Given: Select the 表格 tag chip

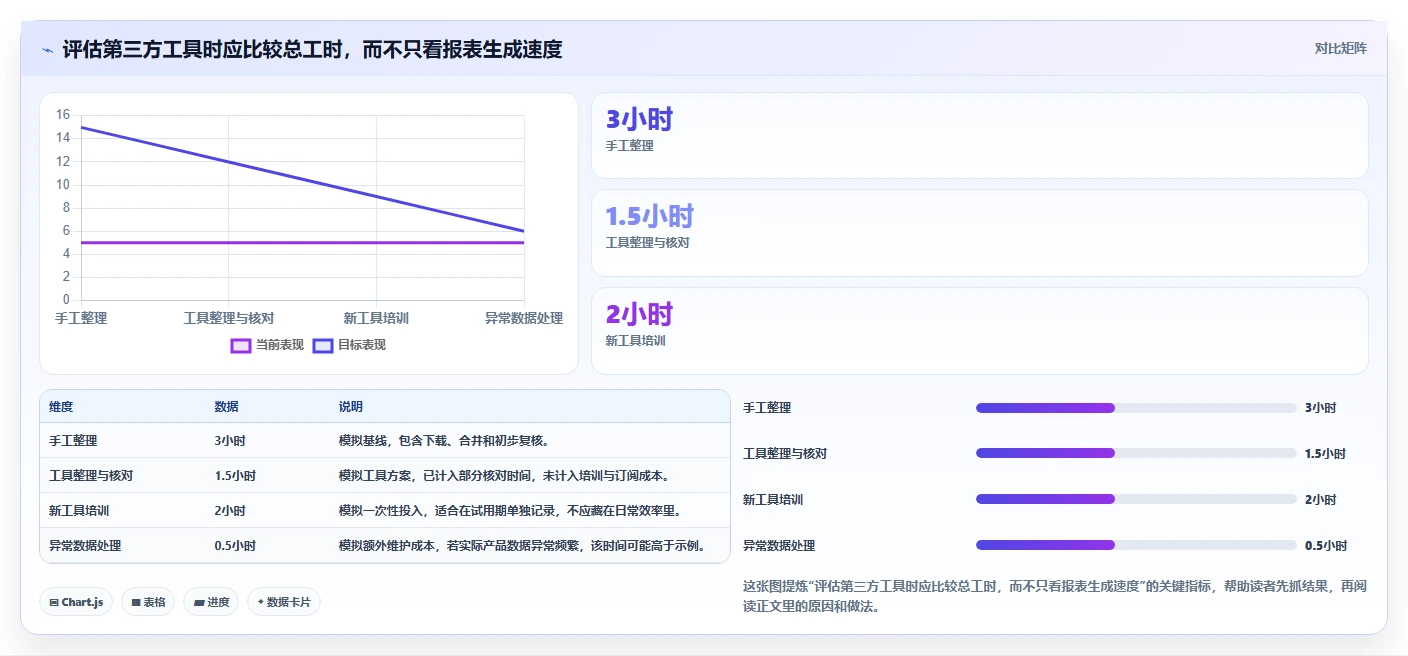Looking at the screenshot, I should pyautogui.click(x=148, y=602).
